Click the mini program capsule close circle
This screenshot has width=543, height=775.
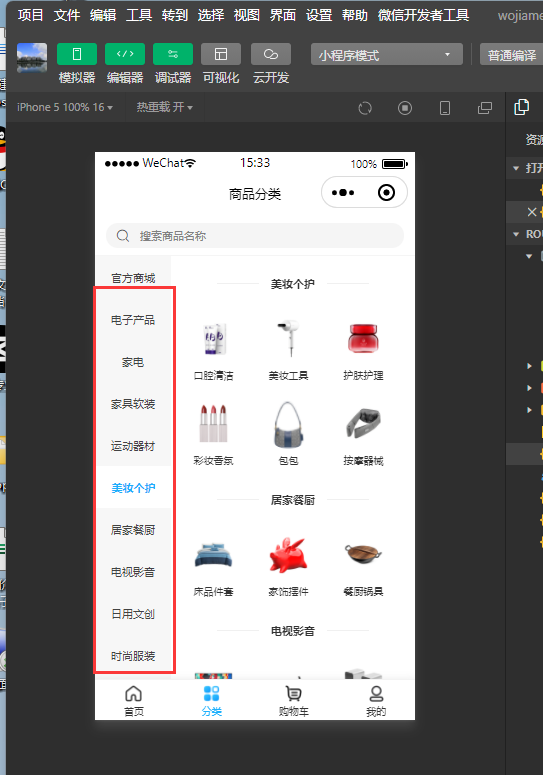(x=386, y=193)
